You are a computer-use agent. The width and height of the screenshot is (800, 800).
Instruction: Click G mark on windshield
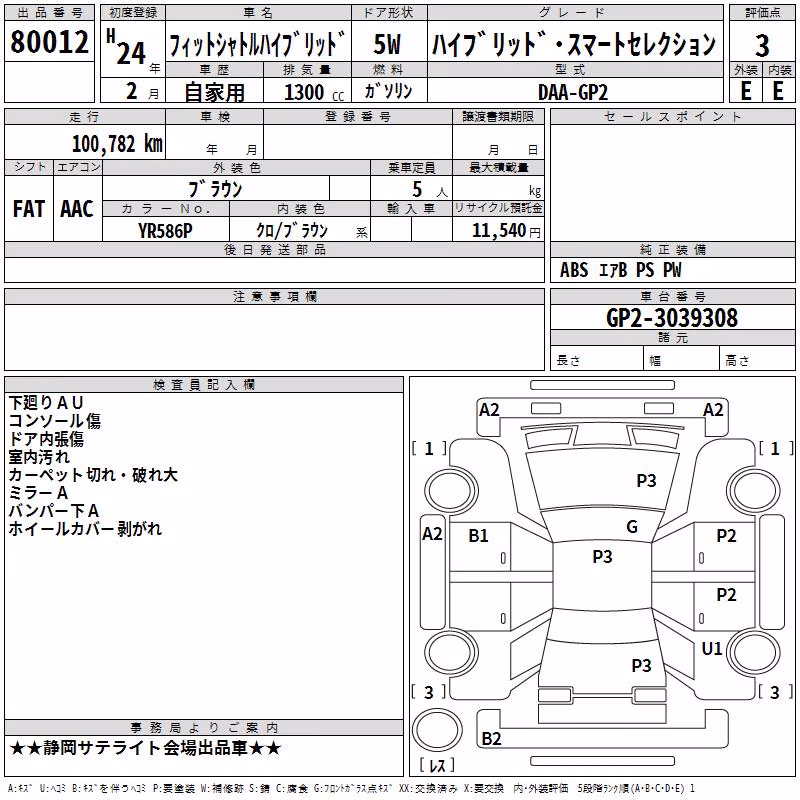coord(632,527)
